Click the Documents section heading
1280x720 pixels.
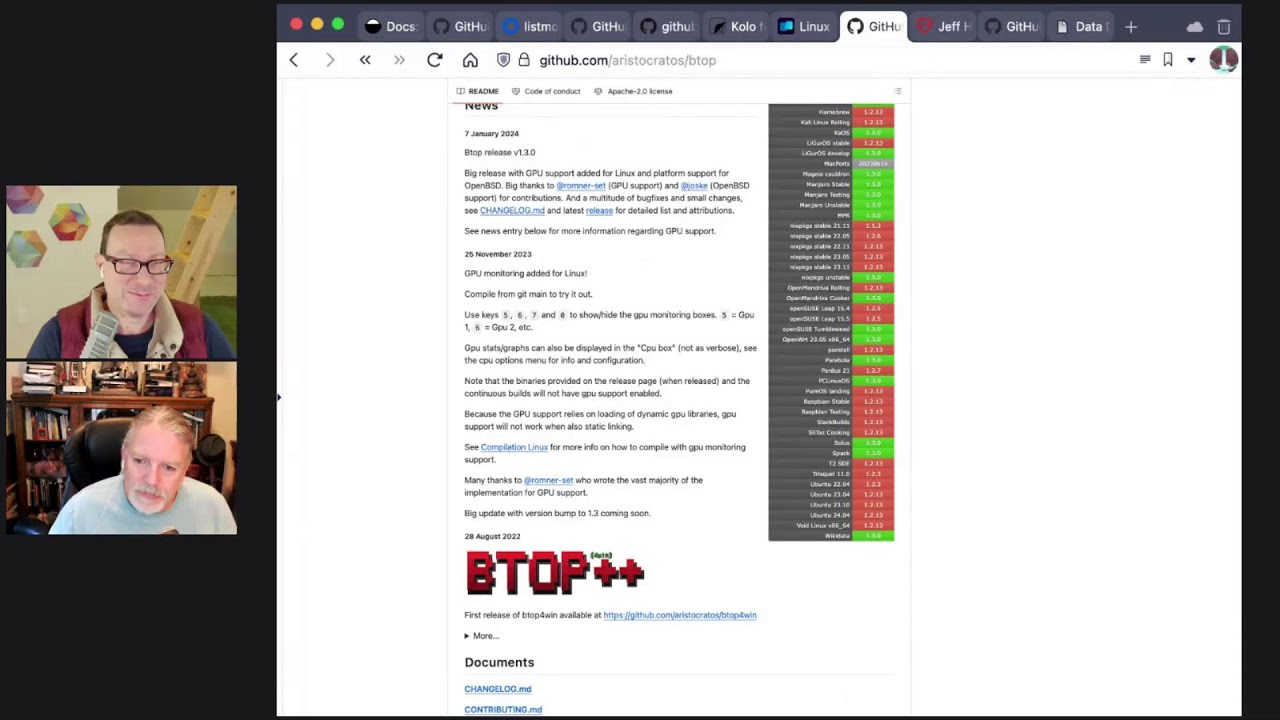pyautogui.click(x=499, y=662)
